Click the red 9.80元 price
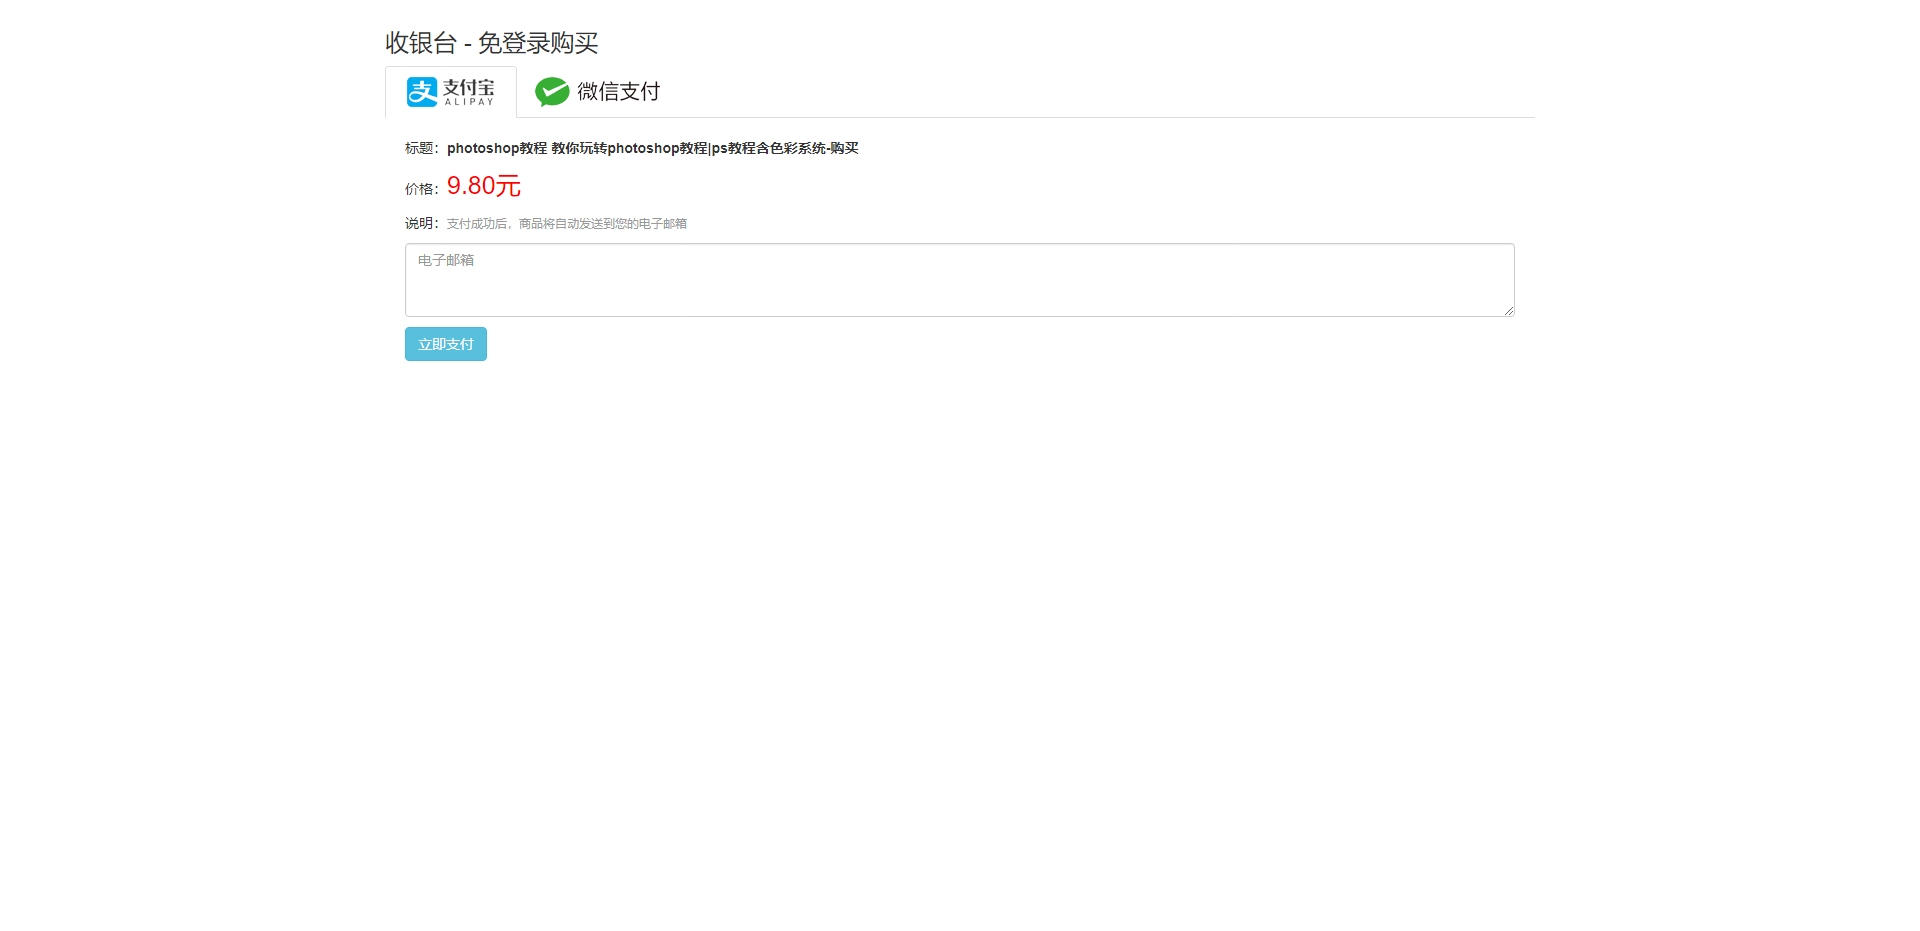 (484, 186)
